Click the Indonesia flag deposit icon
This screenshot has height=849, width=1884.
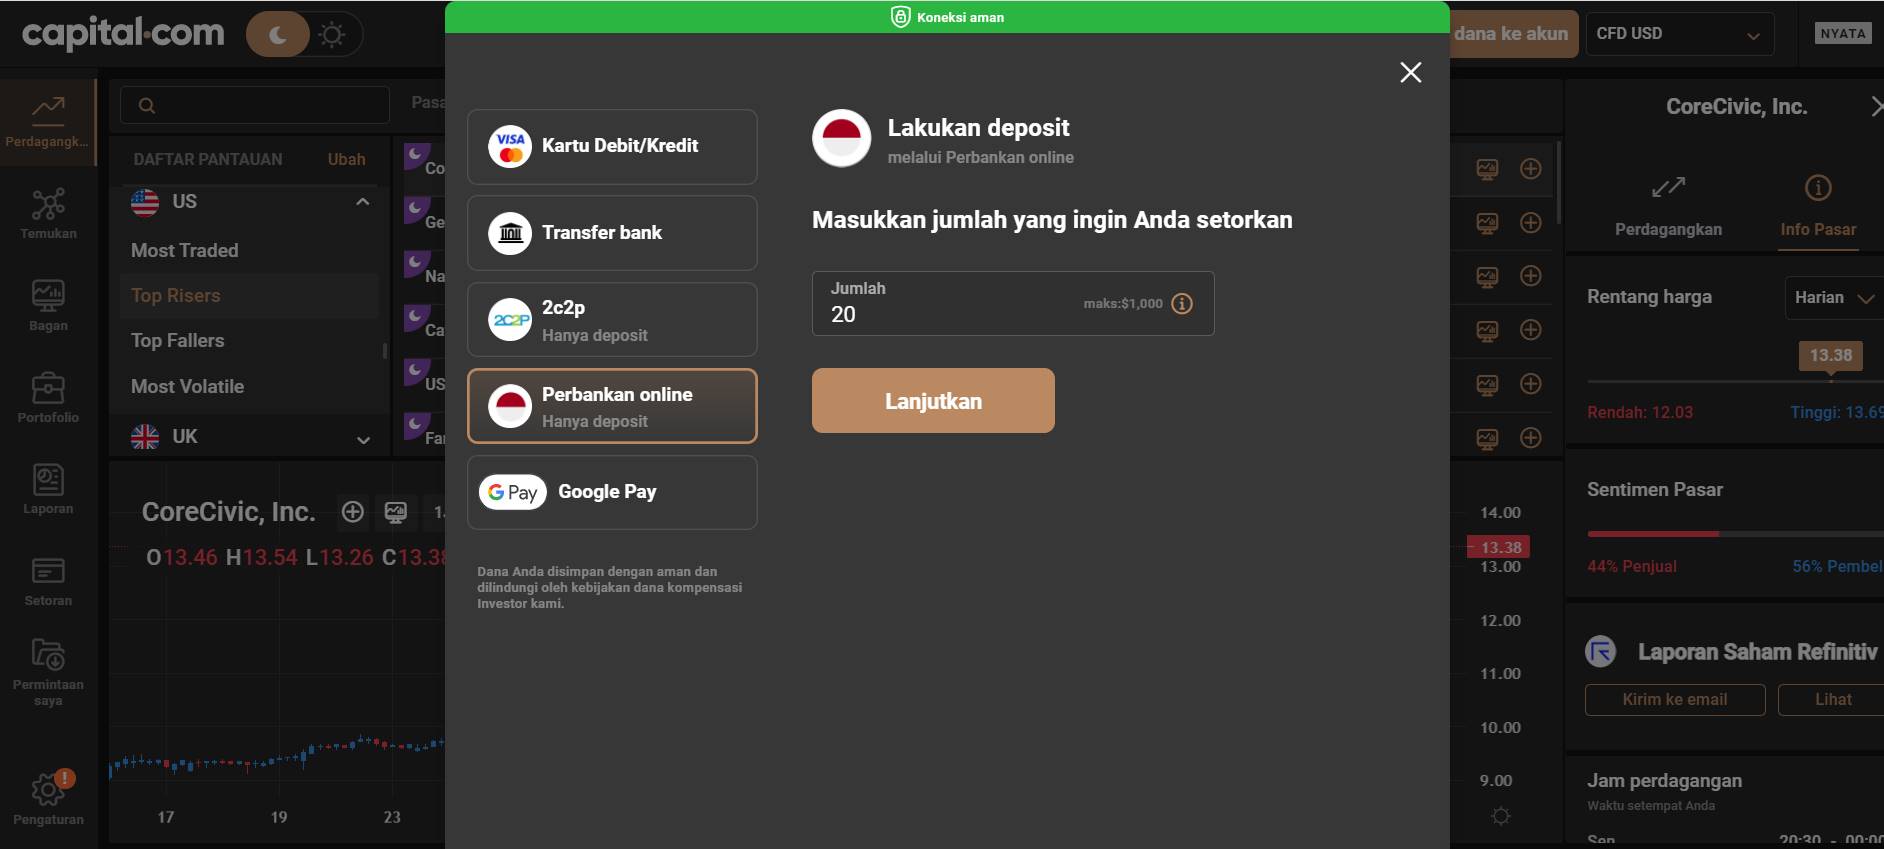(841, 138)
